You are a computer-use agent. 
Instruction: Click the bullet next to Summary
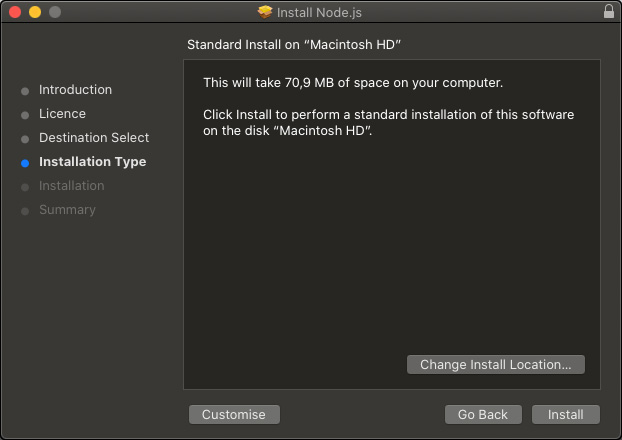pyautogui.click(x=25, y=211)
